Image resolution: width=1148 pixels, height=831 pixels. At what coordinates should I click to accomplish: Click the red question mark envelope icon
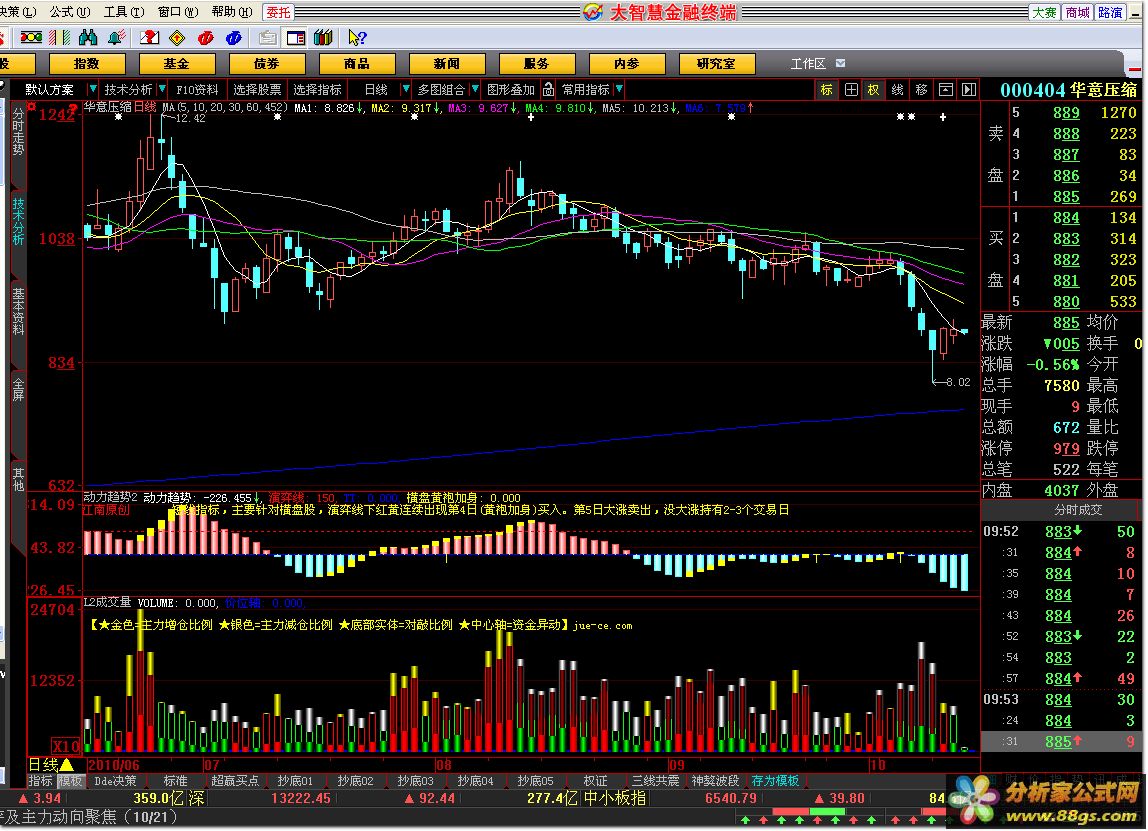coord(149,37)
